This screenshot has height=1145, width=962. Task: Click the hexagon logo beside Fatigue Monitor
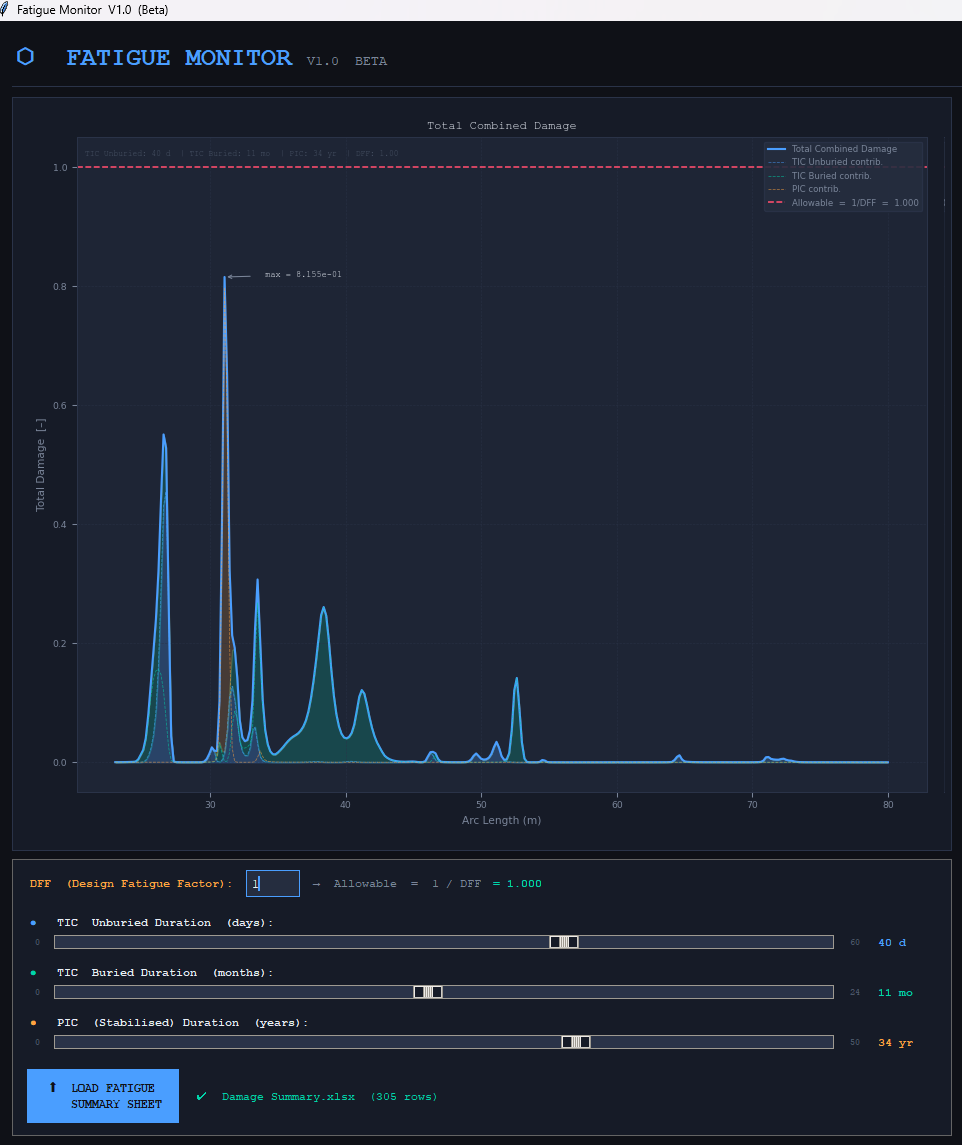coord(25,57)
